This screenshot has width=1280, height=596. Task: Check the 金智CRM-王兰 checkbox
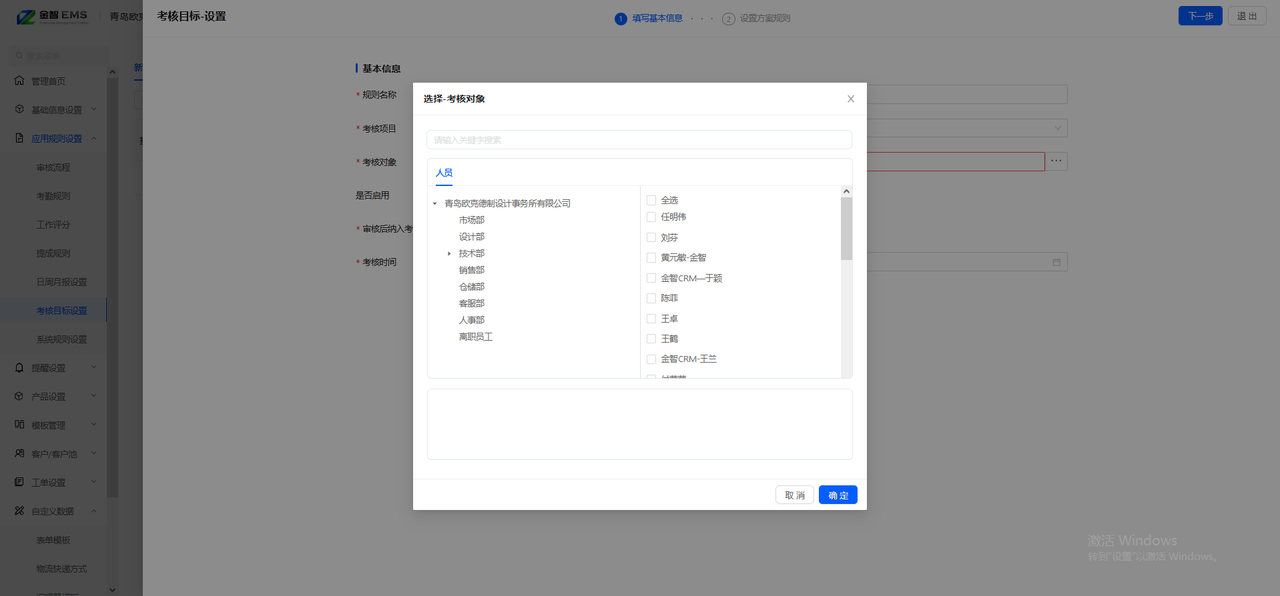tap(651, 359)
